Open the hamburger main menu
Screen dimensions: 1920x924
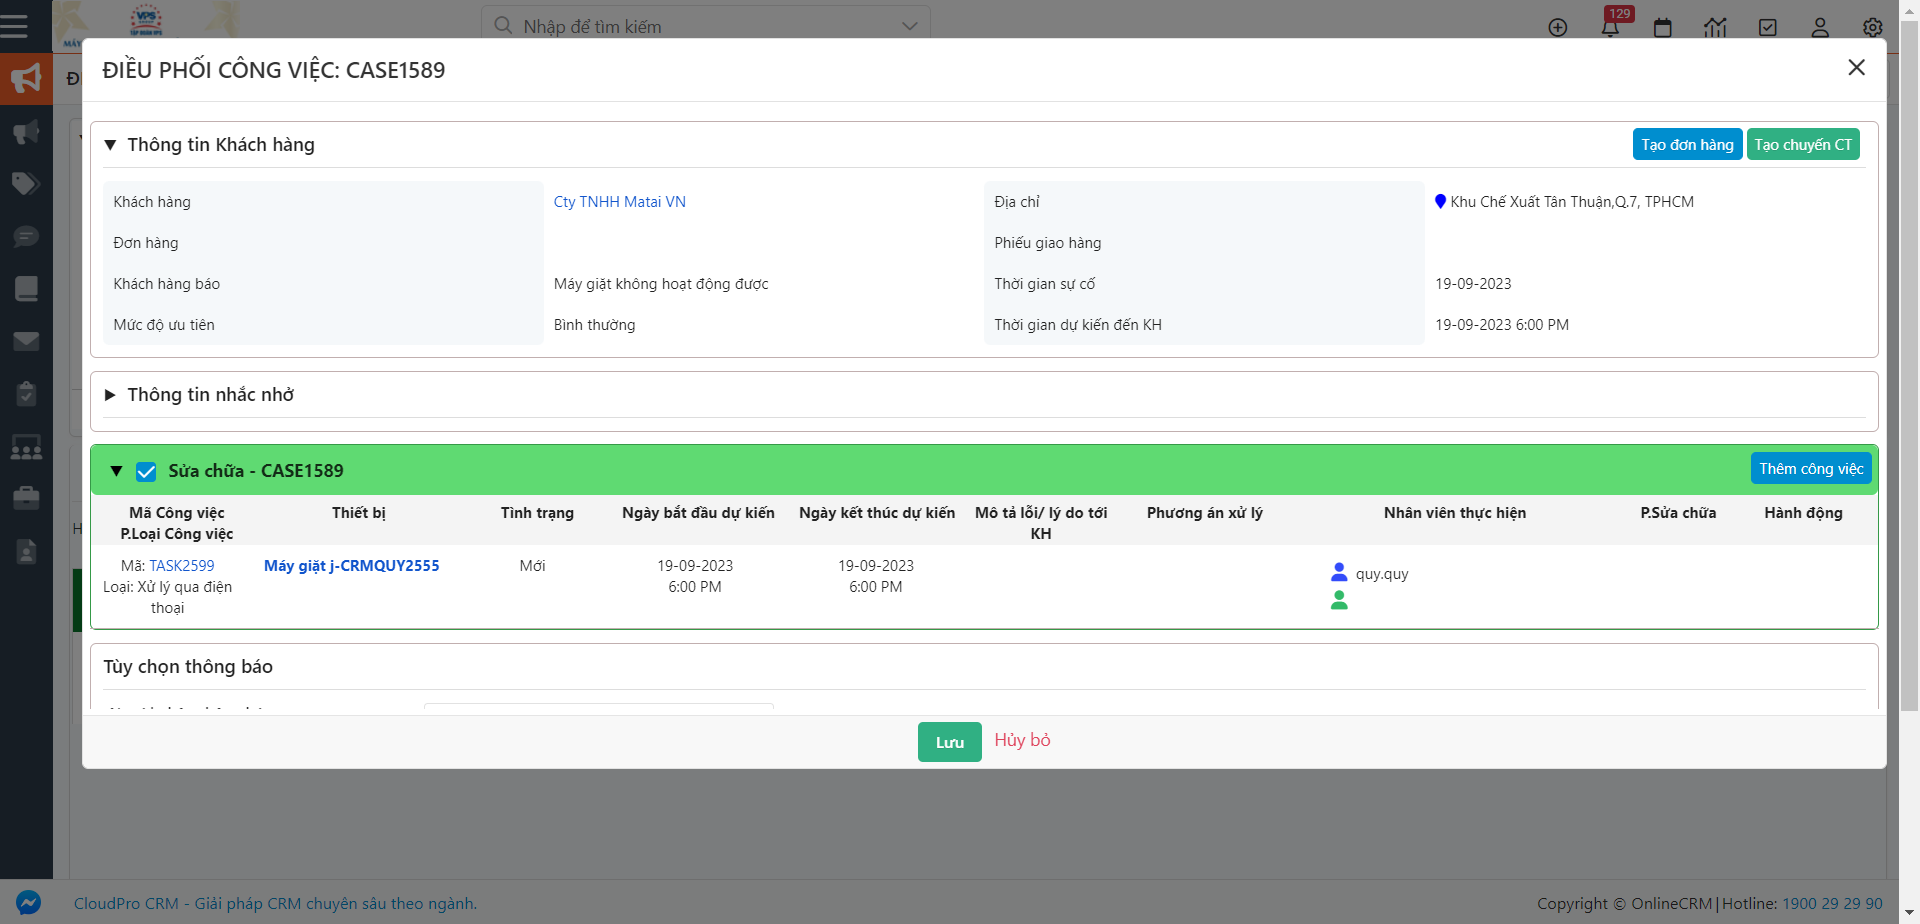tap(14, 25)
